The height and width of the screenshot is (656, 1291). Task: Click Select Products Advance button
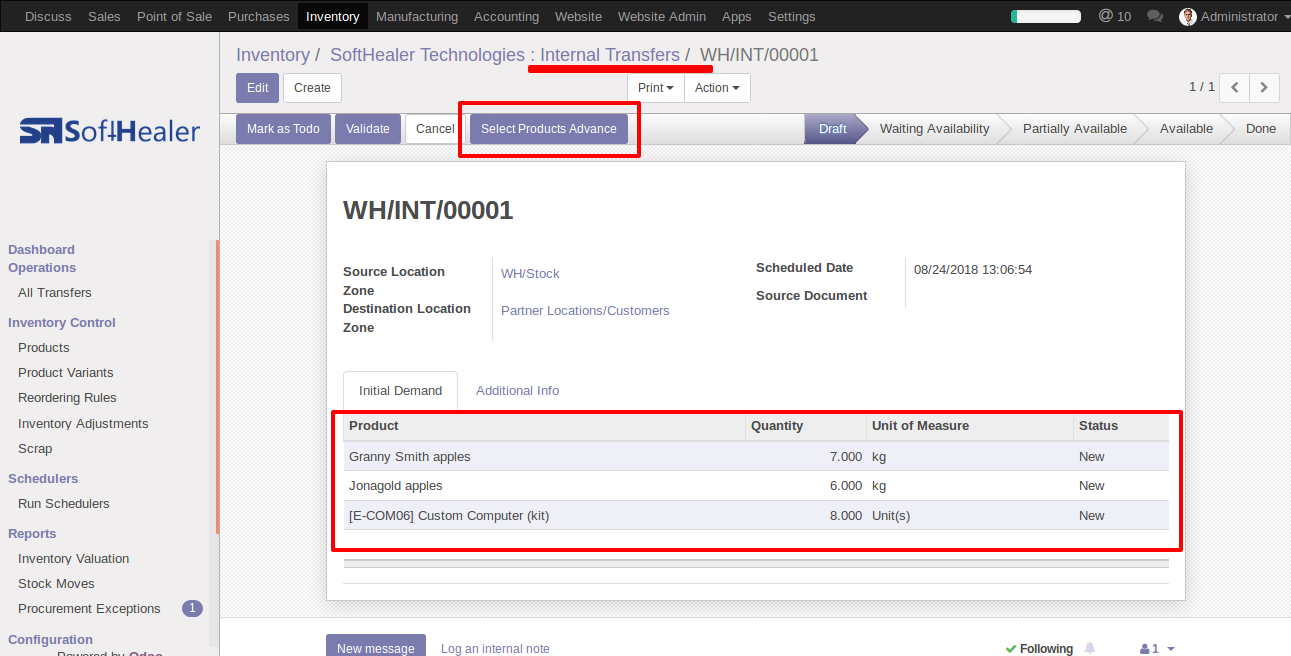(549, 129)
